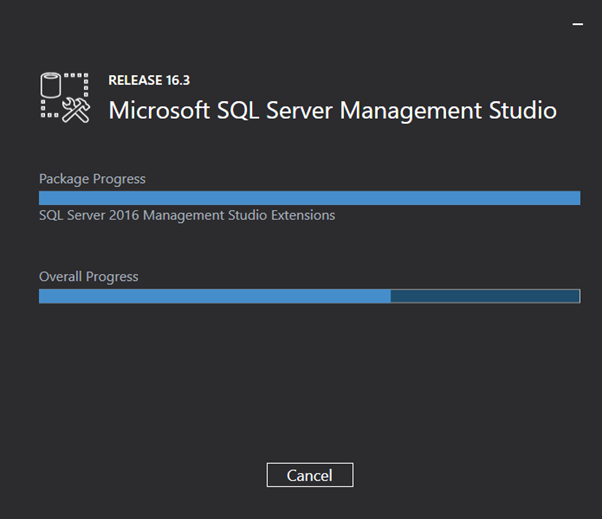Click the Package Progress label
The image size is (602, 519).
coord(92,179)
